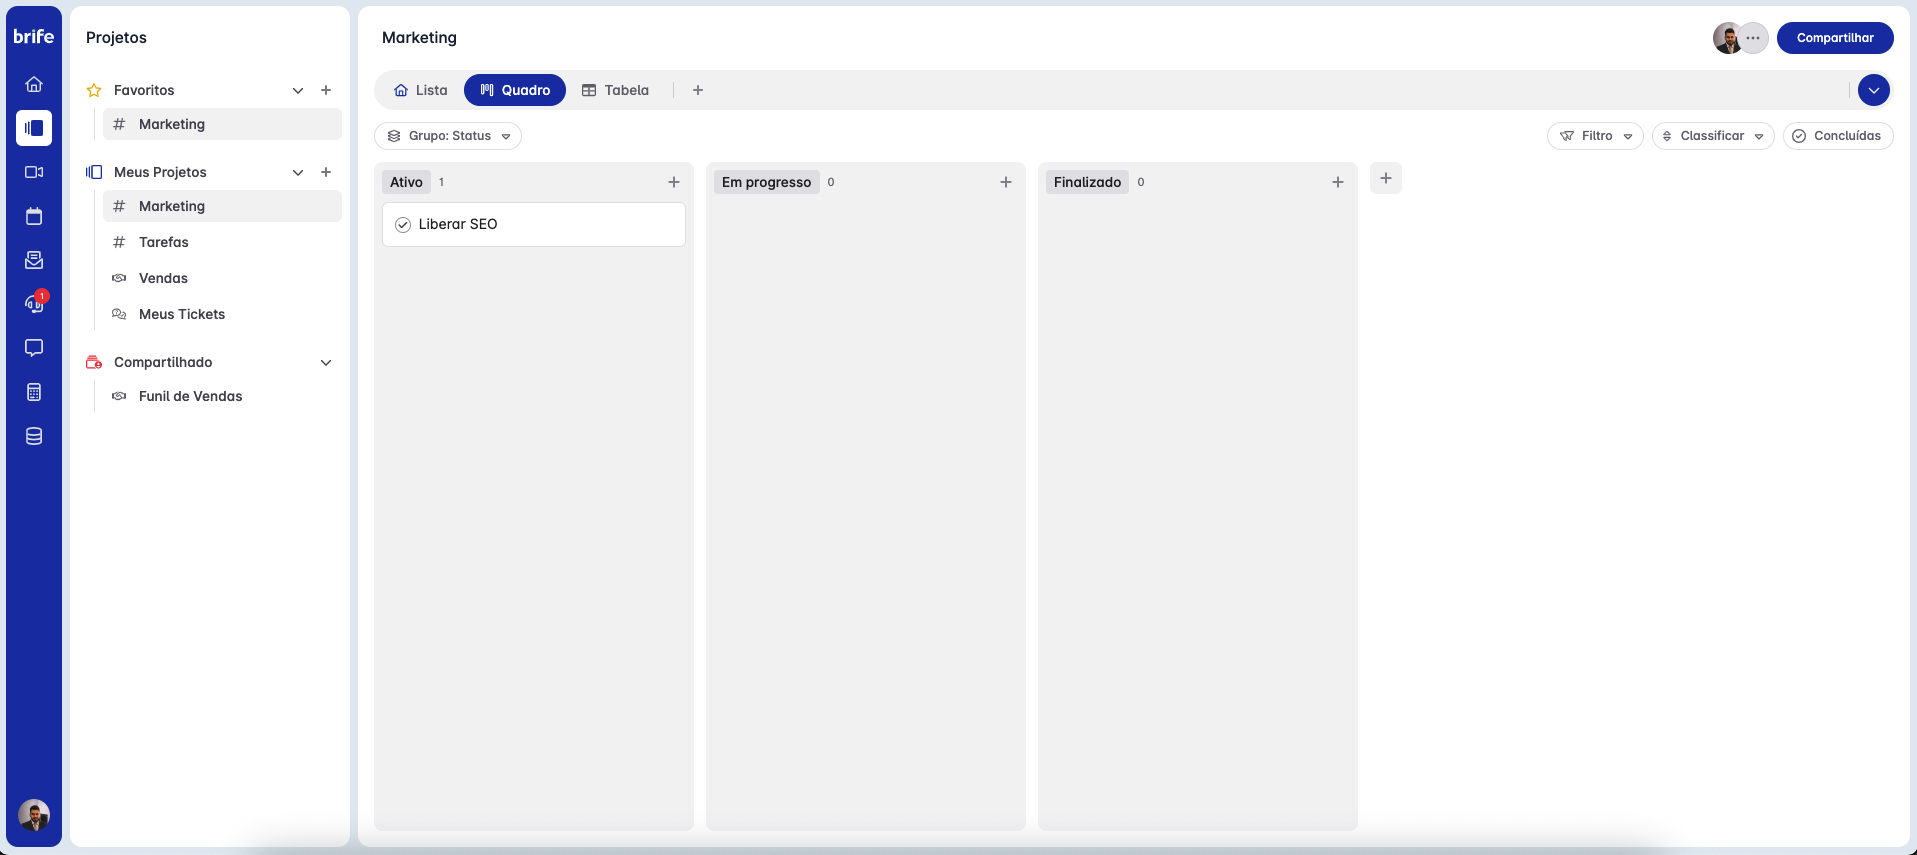Open the Tarefas project
1917x855 pixels.
[x=222, y=242]
